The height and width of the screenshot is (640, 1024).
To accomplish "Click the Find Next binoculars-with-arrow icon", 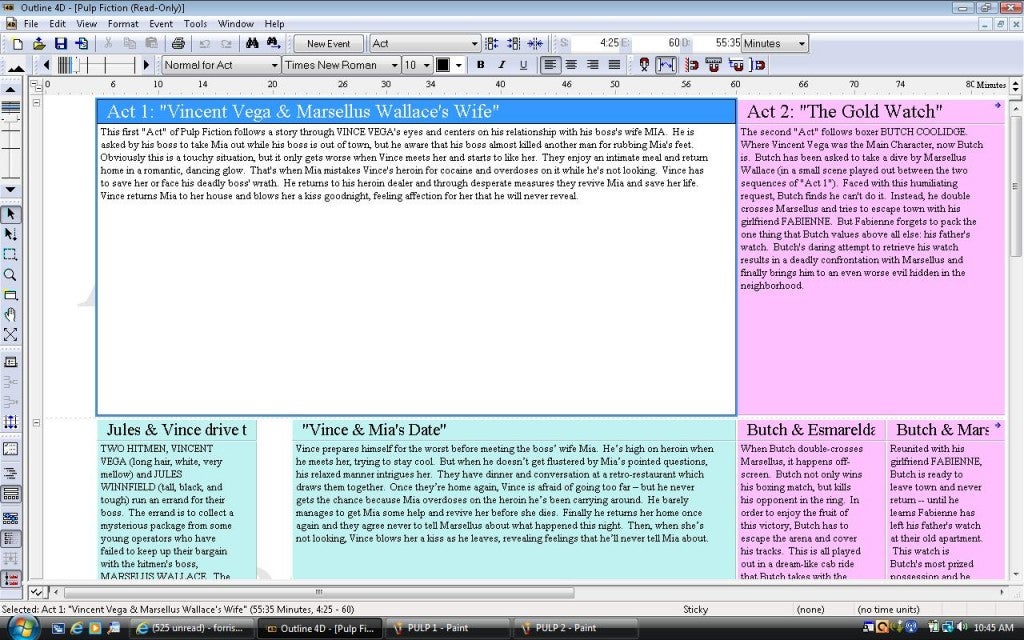I will coord(274,44).
